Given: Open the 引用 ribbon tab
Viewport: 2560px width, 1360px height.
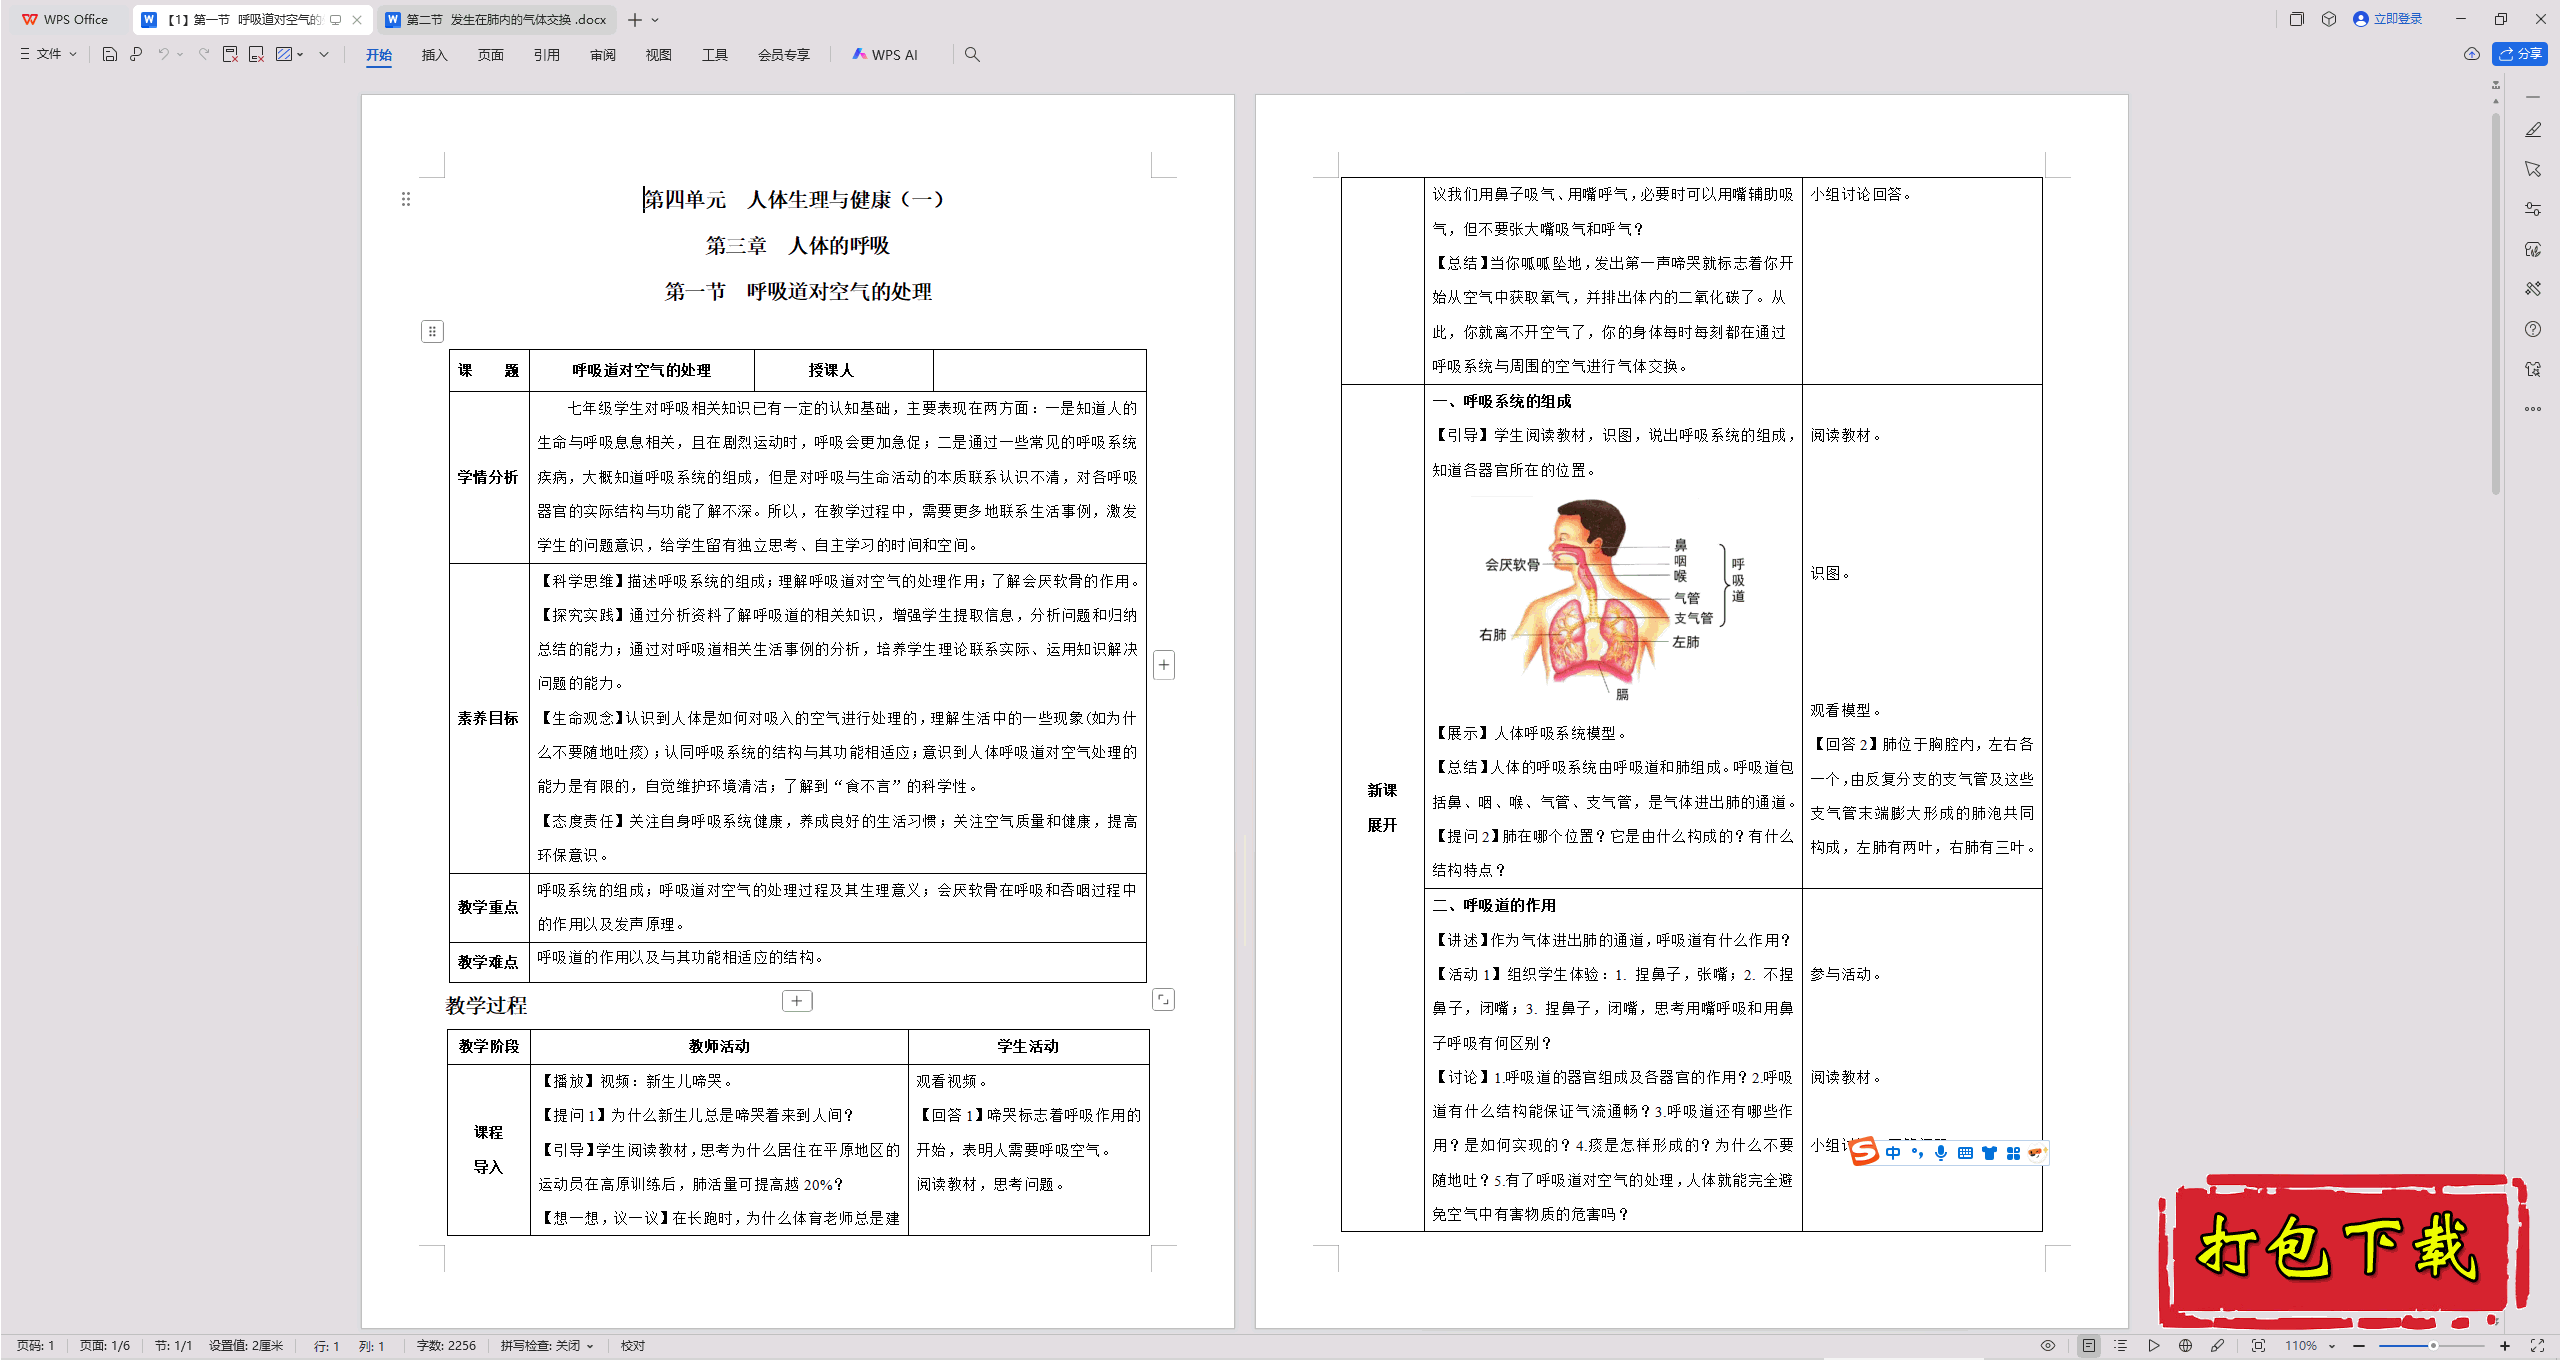Looking at the screenshot, I should [546, 55].
